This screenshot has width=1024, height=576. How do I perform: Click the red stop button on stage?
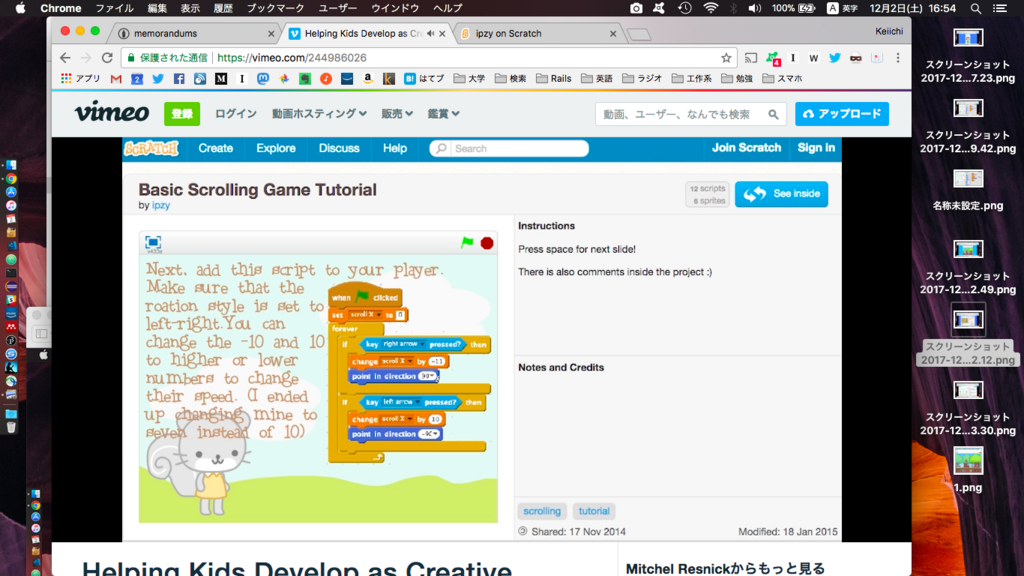click(x=487, y=243)
